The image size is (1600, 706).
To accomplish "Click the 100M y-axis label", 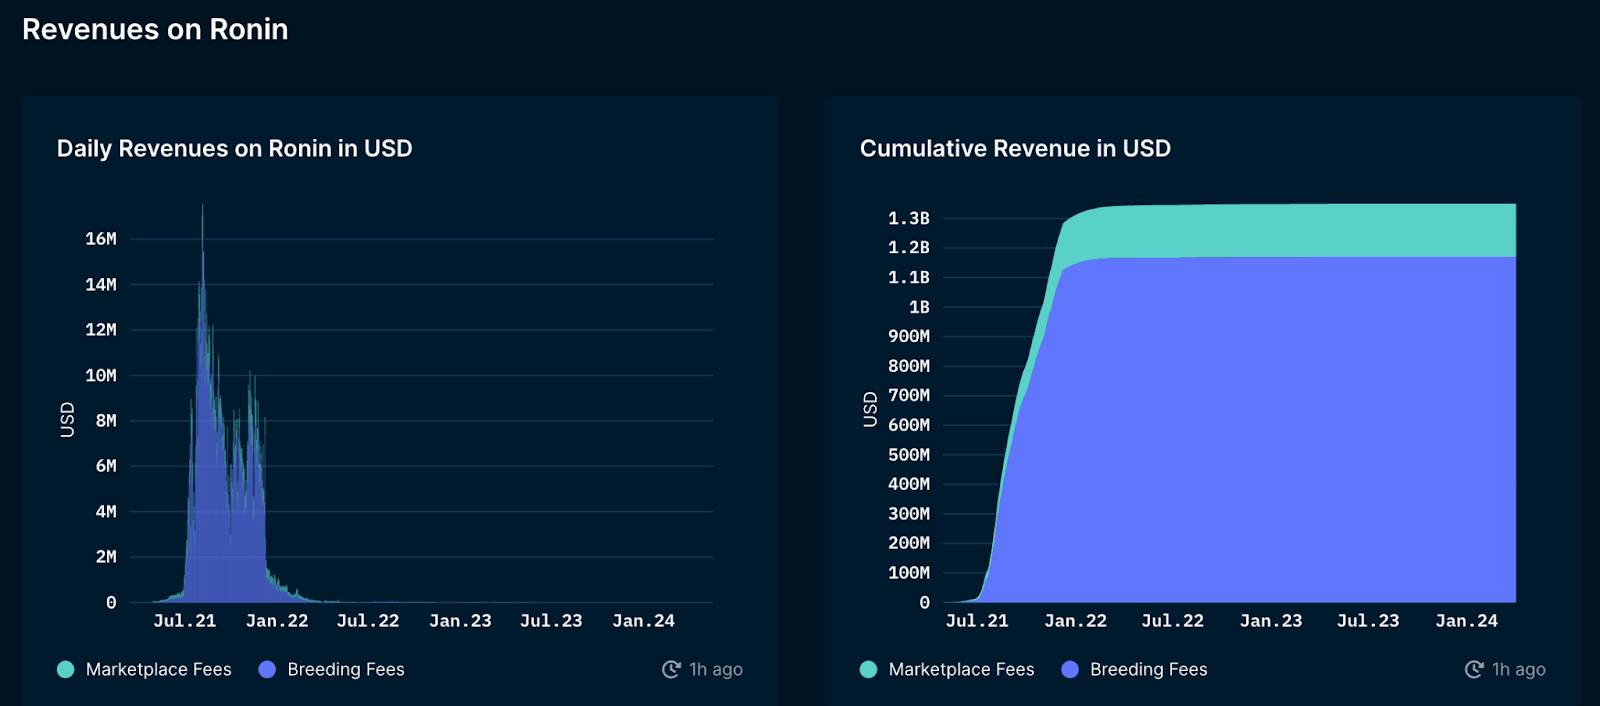I will point(909,573).
